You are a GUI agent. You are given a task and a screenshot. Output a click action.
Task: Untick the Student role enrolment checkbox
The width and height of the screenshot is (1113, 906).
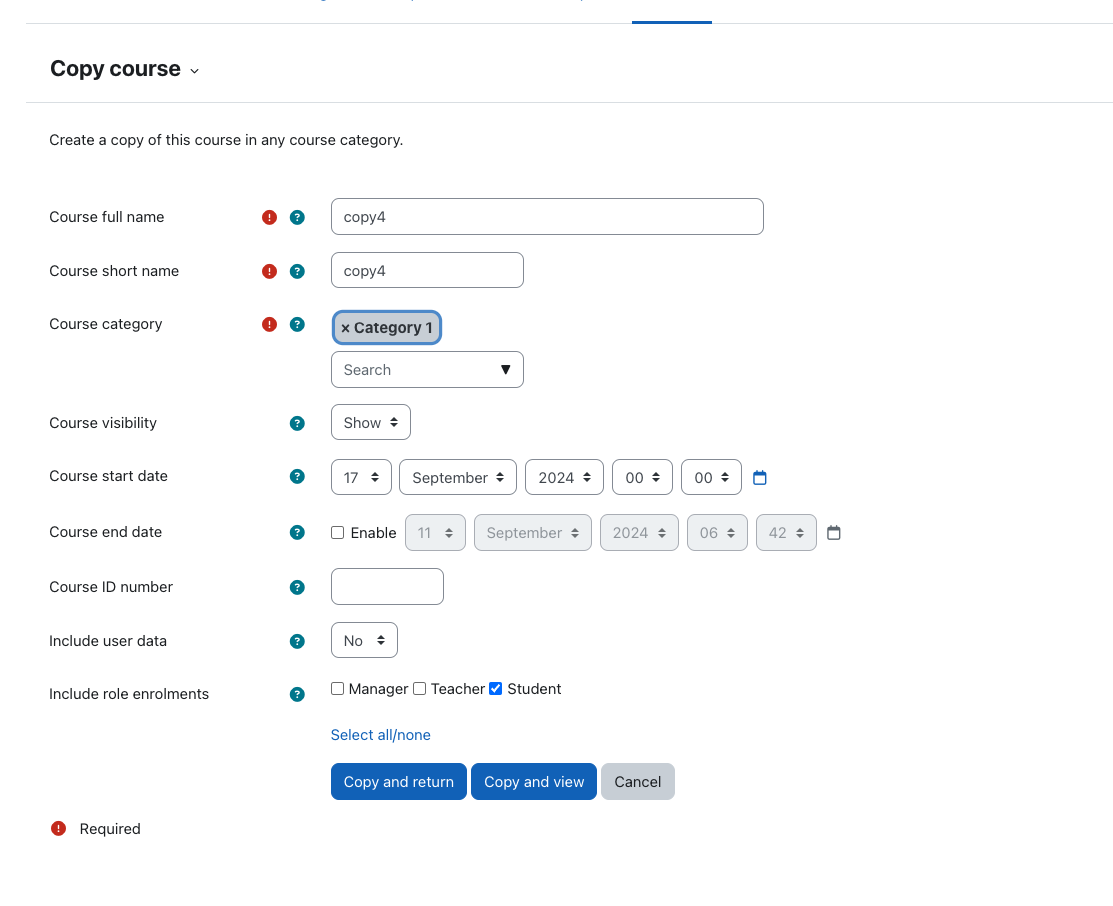[495, 689]
